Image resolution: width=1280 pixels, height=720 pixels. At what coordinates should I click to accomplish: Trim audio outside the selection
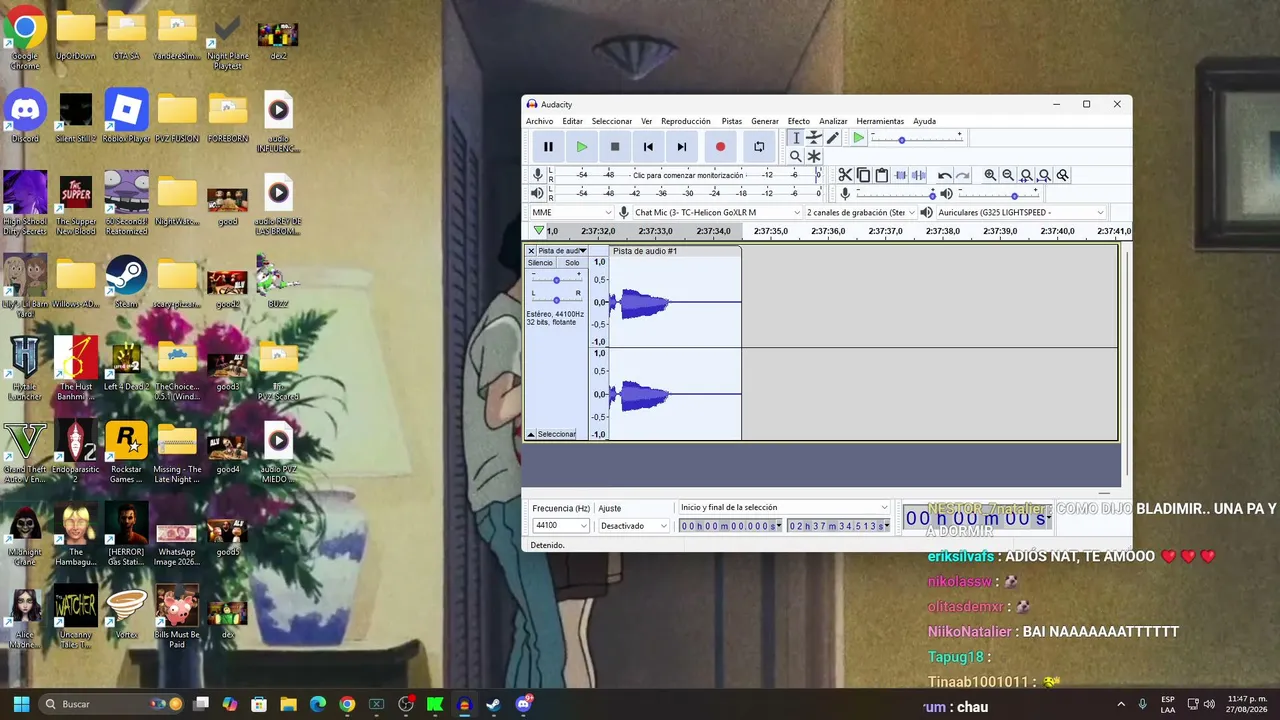point(900,175)
